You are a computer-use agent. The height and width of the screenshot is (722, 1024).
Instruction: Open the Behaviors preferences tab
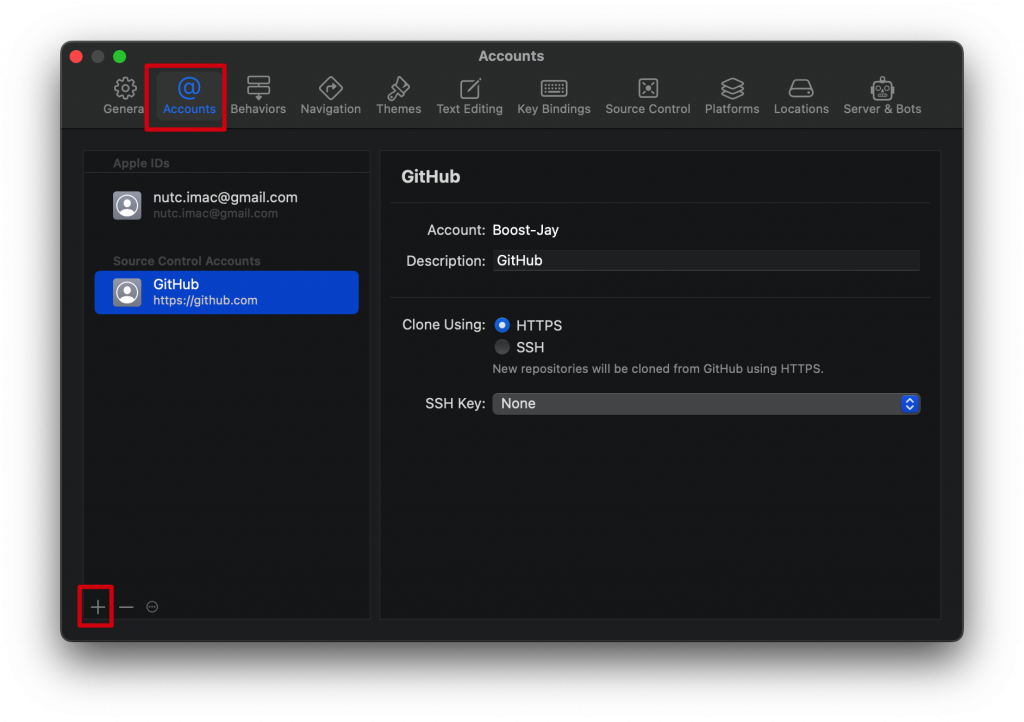[258, 96]
